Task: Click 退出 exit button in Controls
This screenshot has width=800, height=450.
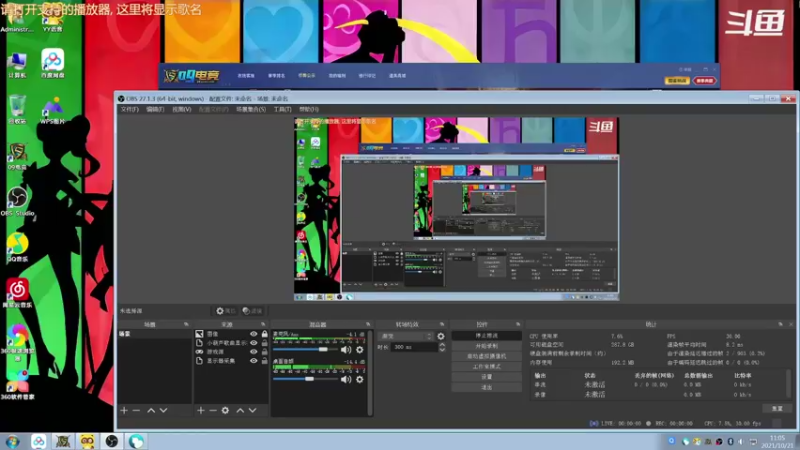Action: point(486,387)
